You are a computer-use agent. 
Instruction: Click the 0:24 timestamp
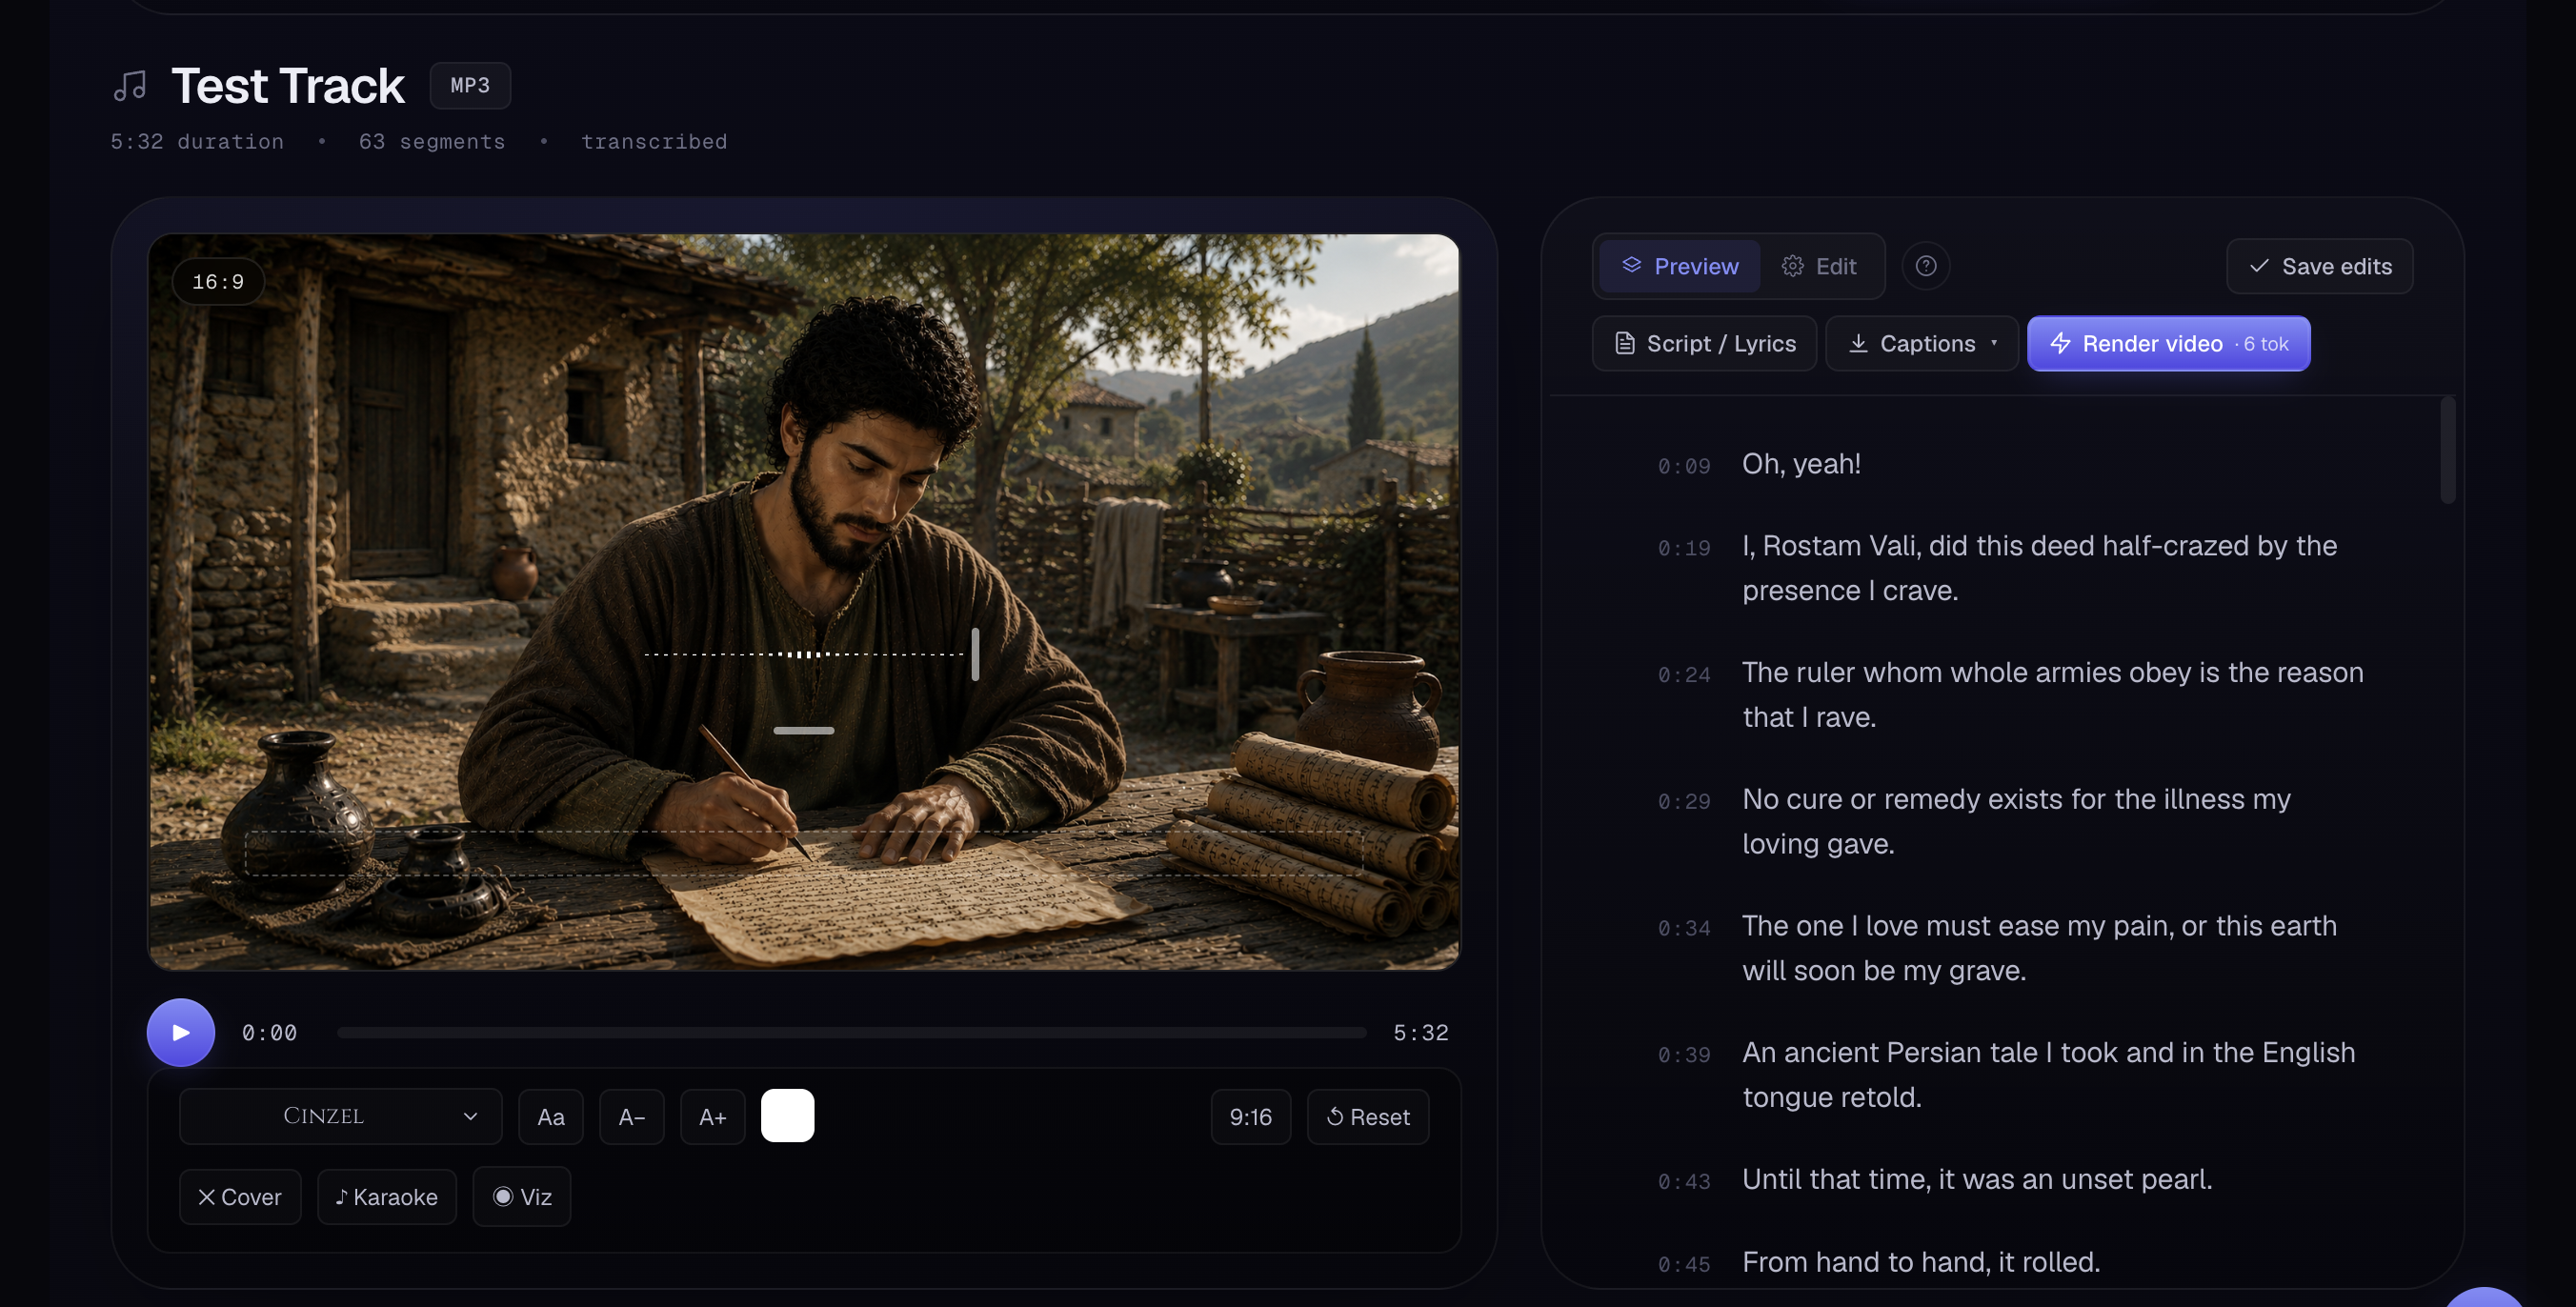[x=1684, y=675]
